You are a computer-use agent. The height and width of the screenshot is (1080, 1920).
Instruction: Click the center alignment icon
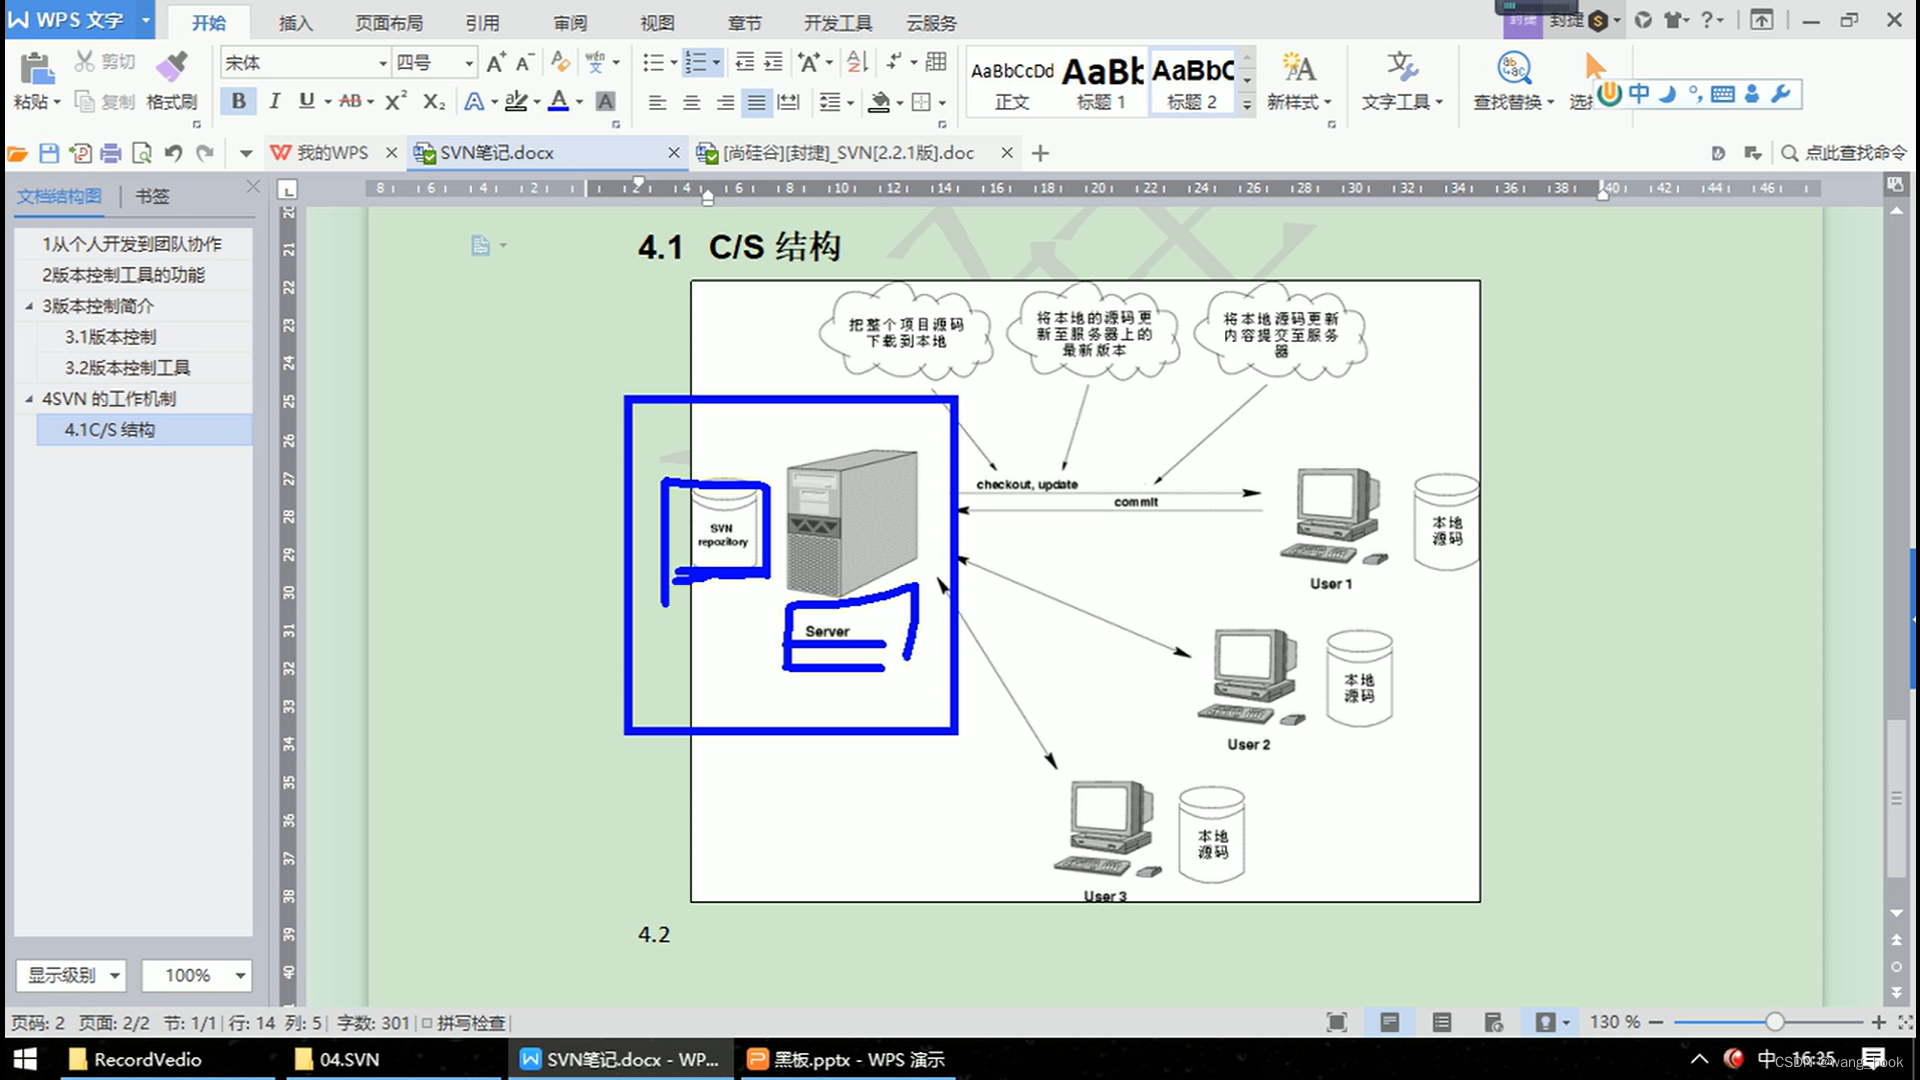click(691, 102)
